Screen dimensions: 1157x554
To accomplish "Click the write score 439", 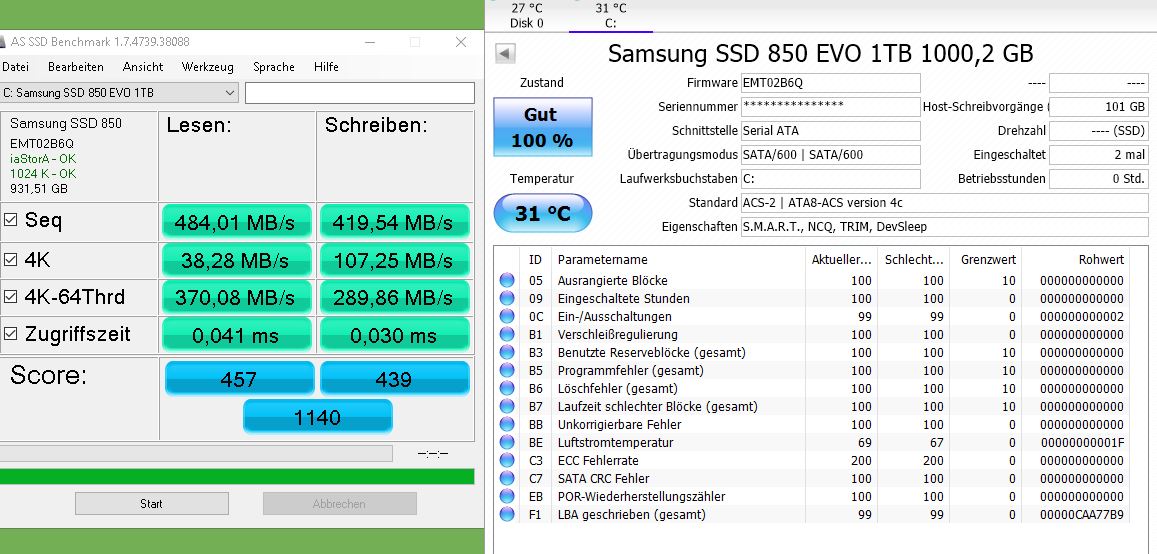I will [x=394, y=378].
